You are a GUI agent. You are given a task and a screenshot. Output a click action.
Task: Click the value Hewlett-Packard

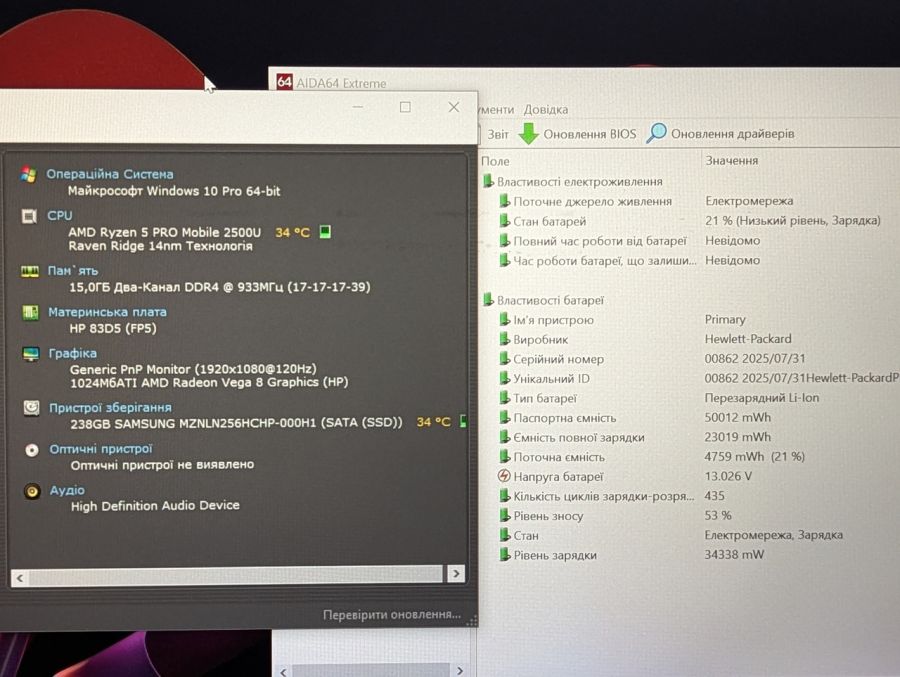(x=748, y=339)
